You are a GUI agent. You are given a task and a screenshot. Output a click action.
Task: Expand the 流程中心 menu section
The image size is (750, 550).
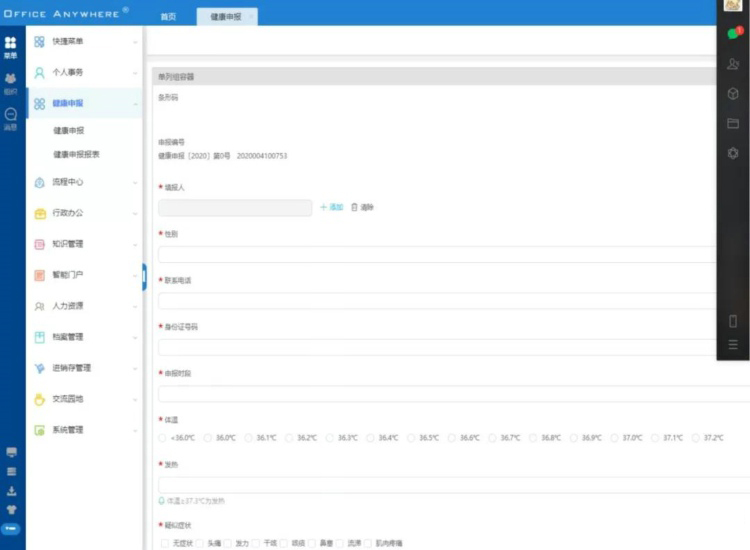(85, 182)
